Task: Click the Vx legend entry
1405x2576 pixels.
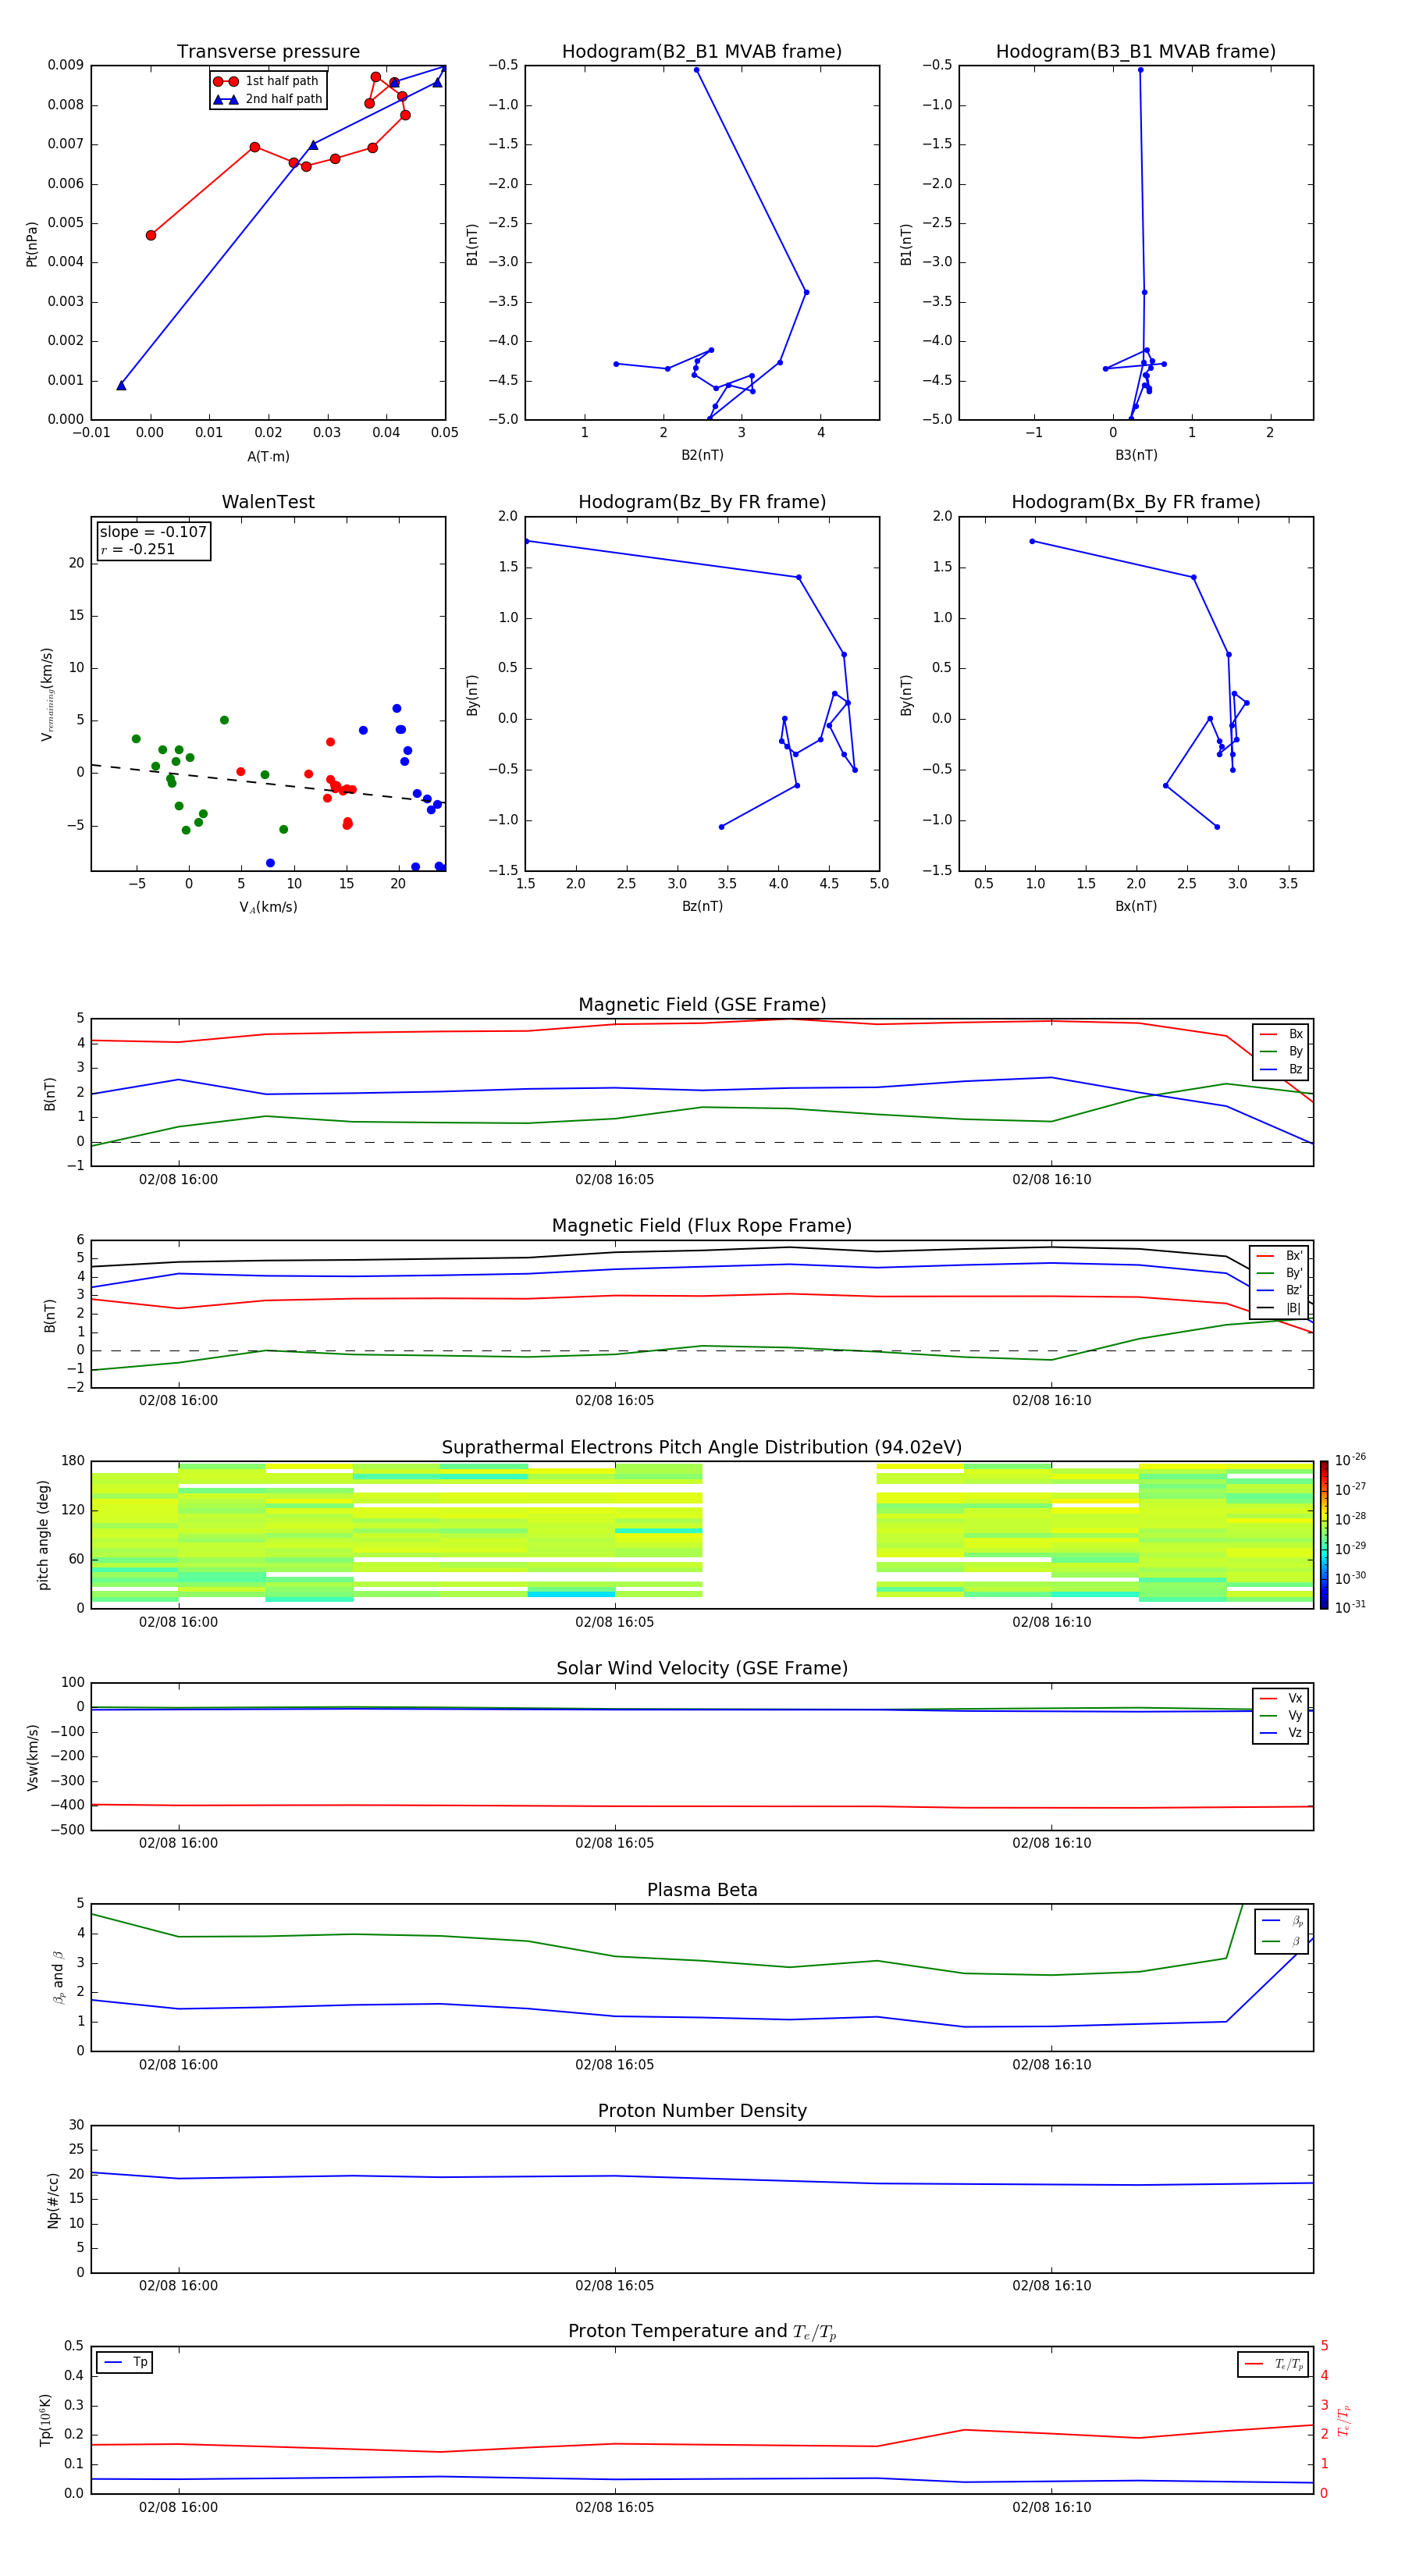Action: 1281,1698
